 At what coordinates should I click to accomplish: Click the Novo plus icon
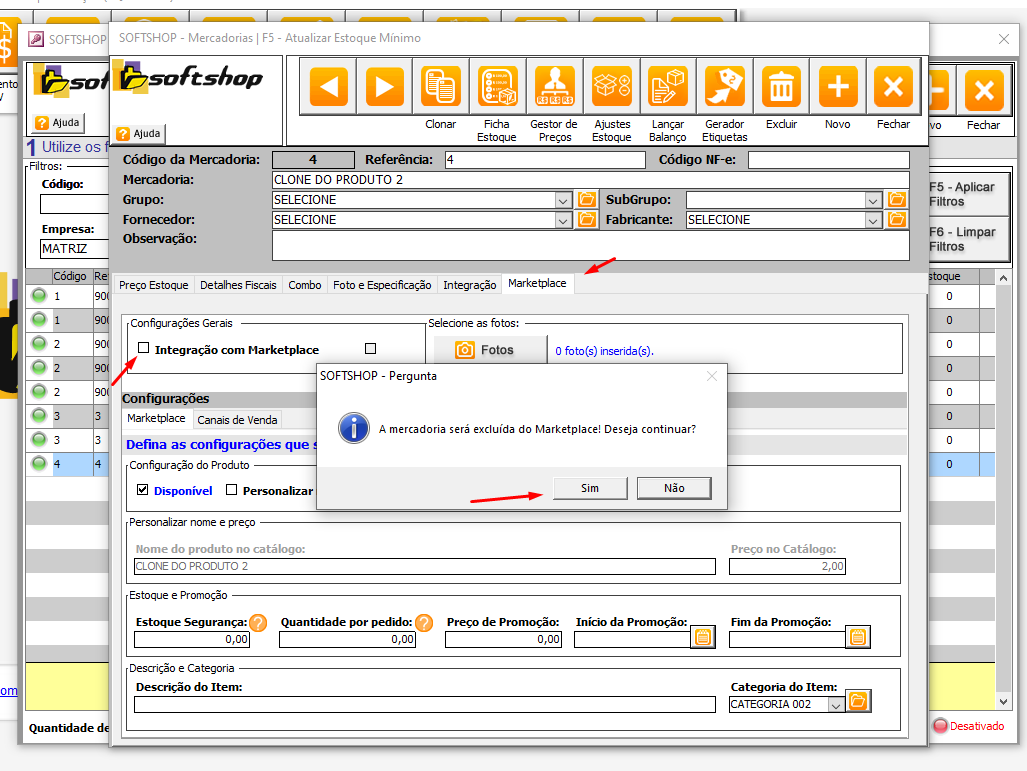point(838,88)
